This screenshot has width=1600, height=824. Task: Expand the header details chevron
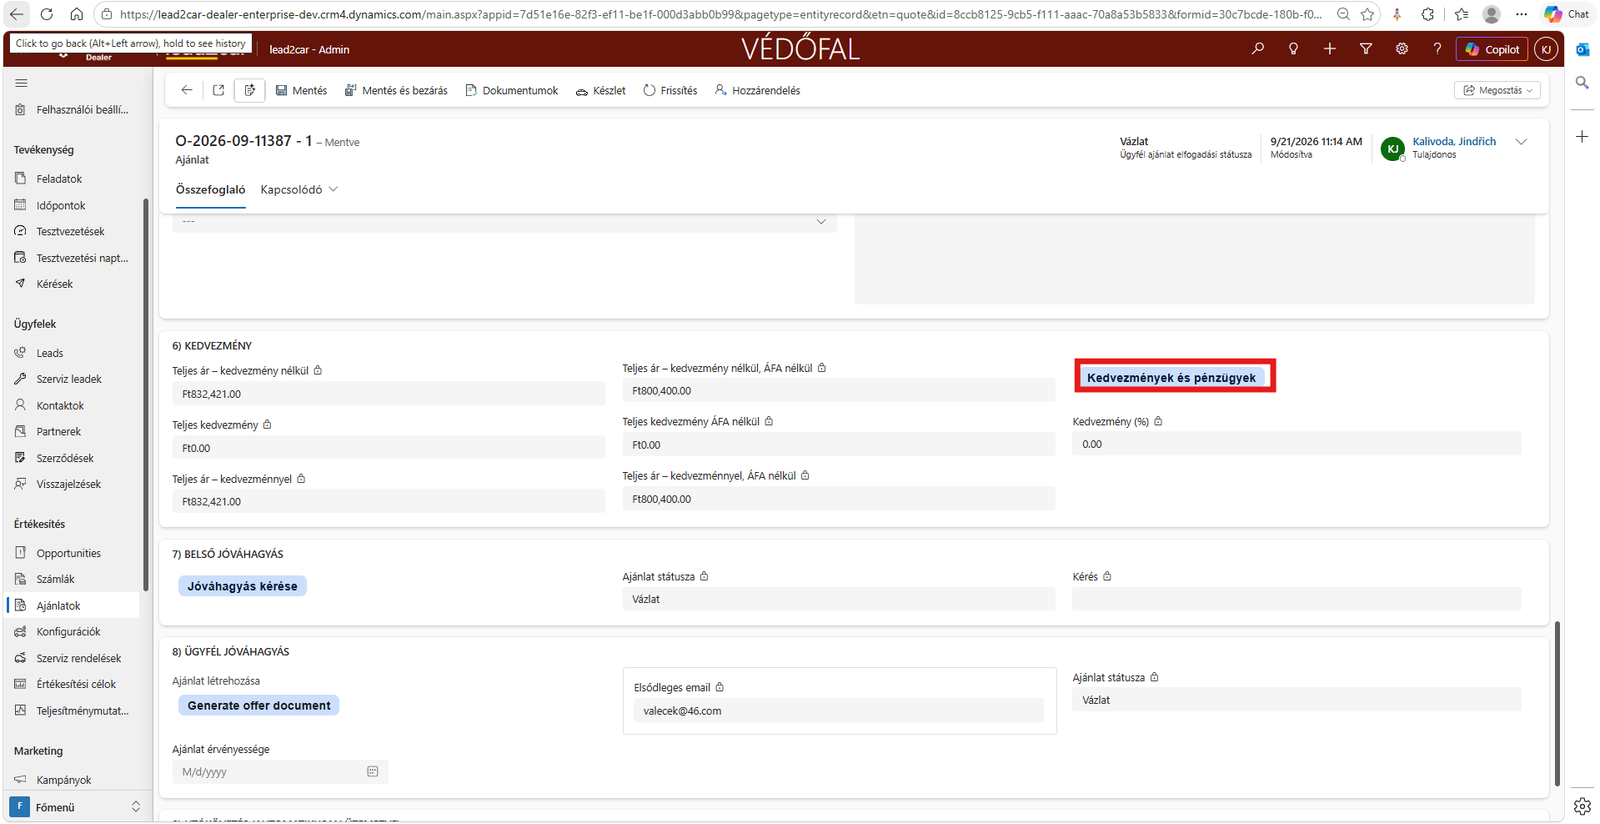coord(1521,142)
